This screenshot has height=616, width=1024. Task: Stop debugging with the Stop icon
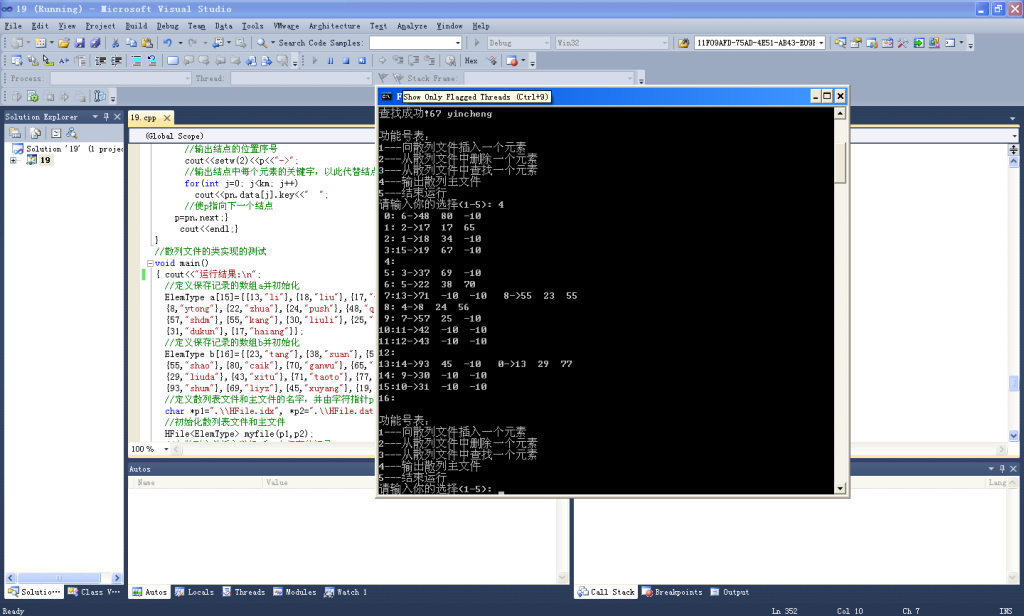point(346,61)
